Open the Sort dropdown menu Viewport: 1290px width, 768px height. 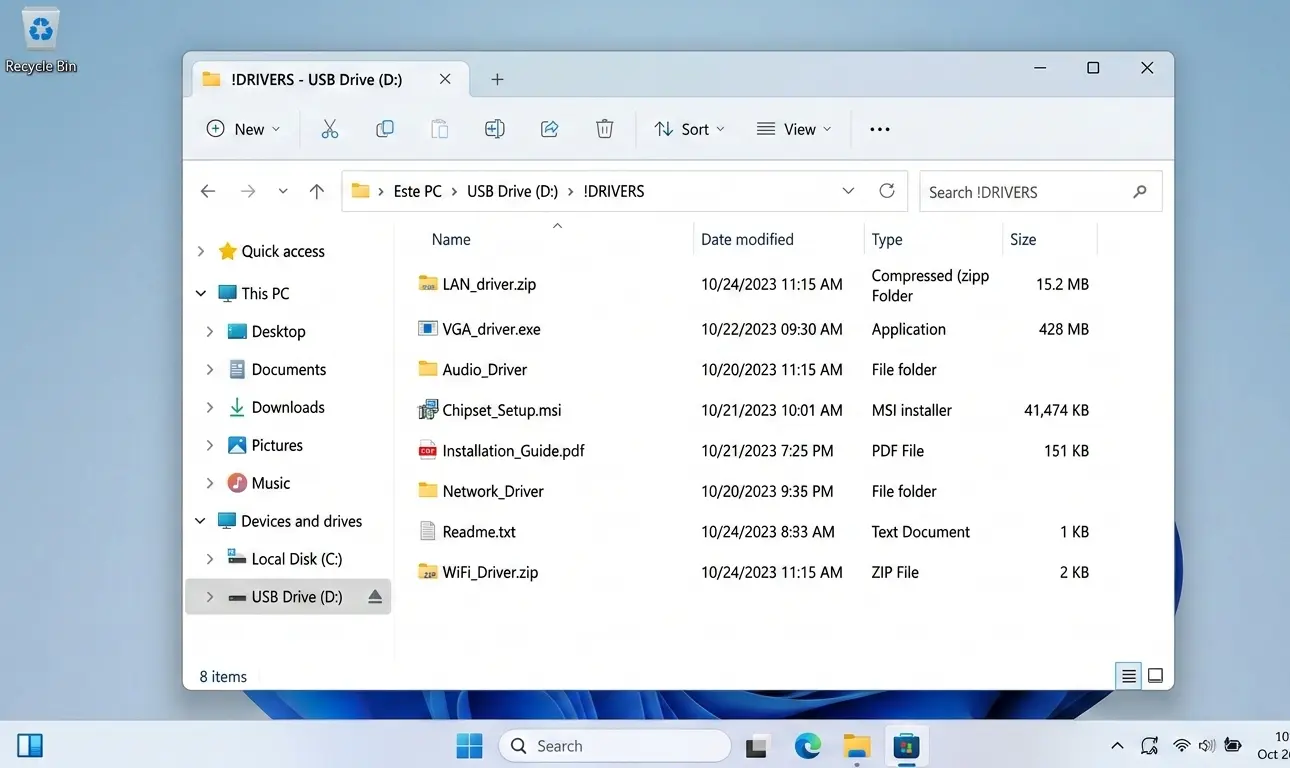click(x=689, y=129)
